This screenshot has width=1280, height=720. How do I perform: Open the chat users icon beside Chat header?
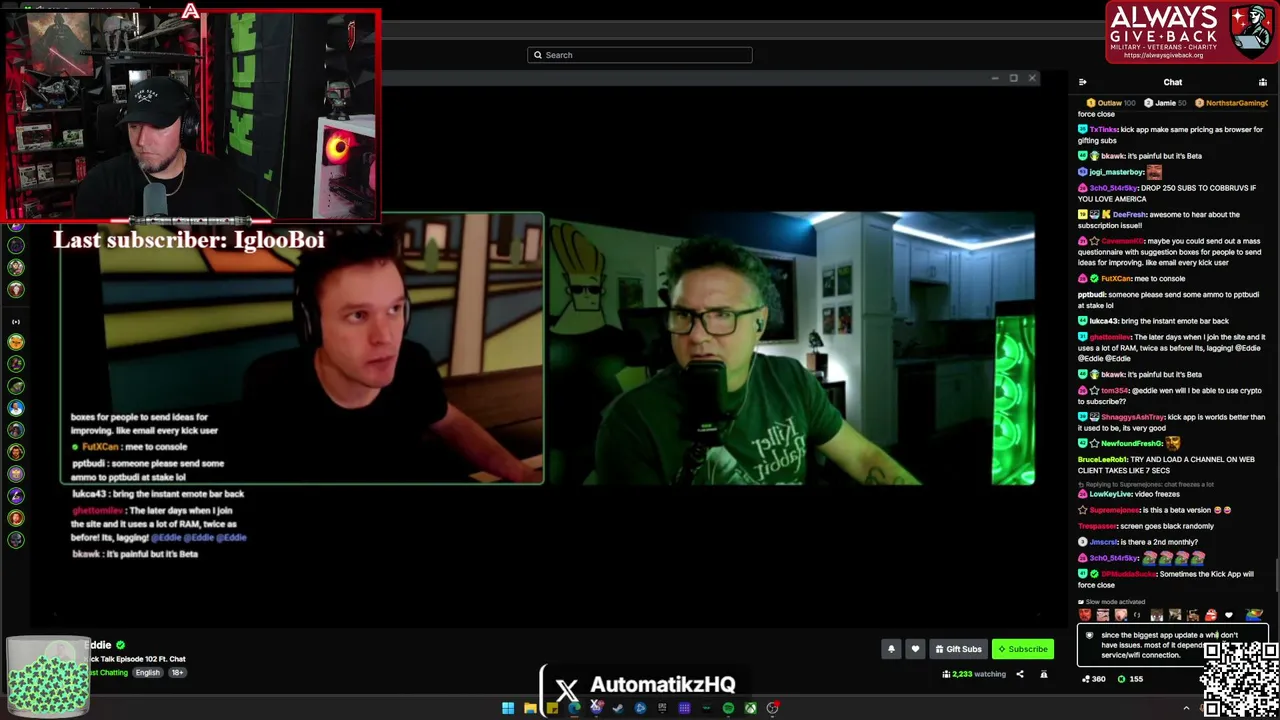1262,82
